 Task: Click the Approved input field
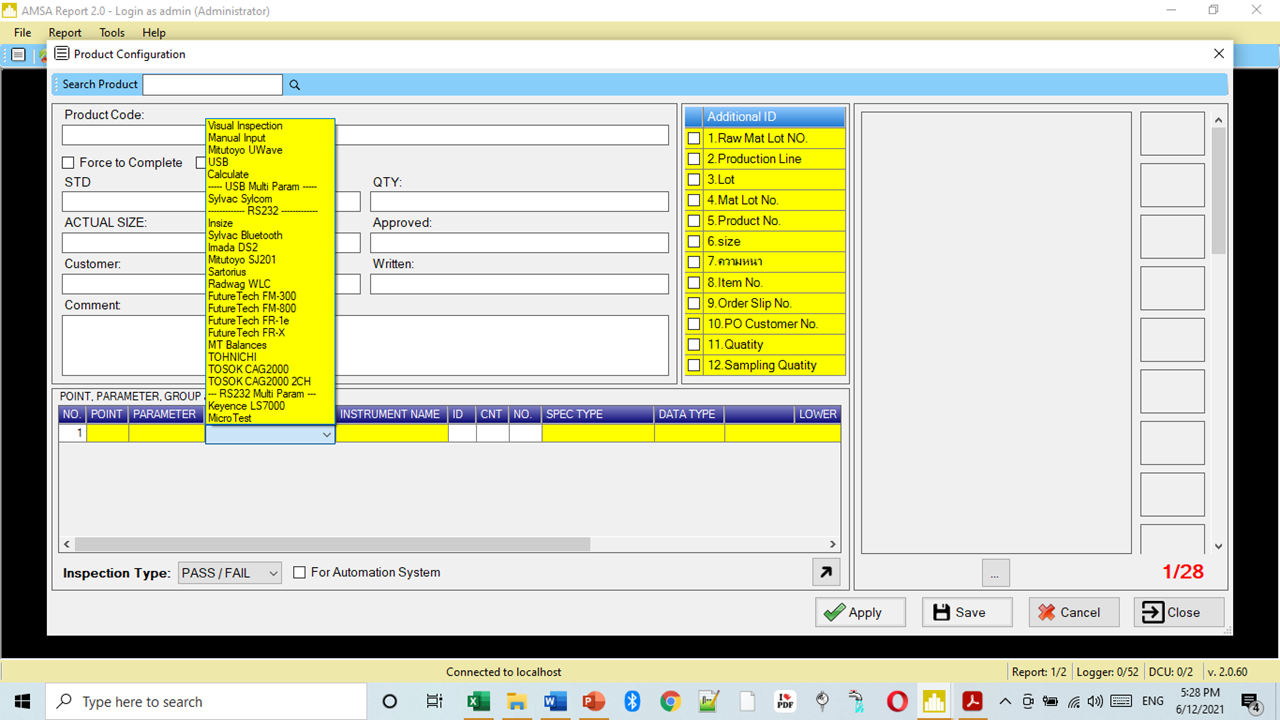point(519,242)
